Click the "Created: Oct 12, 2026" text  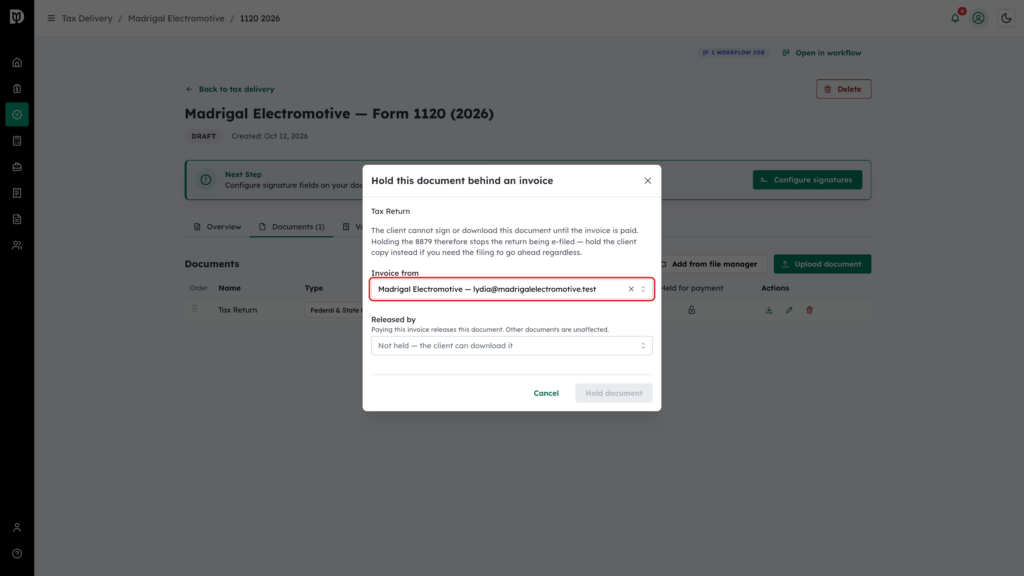pyautogui.click(x=270, y=136)
